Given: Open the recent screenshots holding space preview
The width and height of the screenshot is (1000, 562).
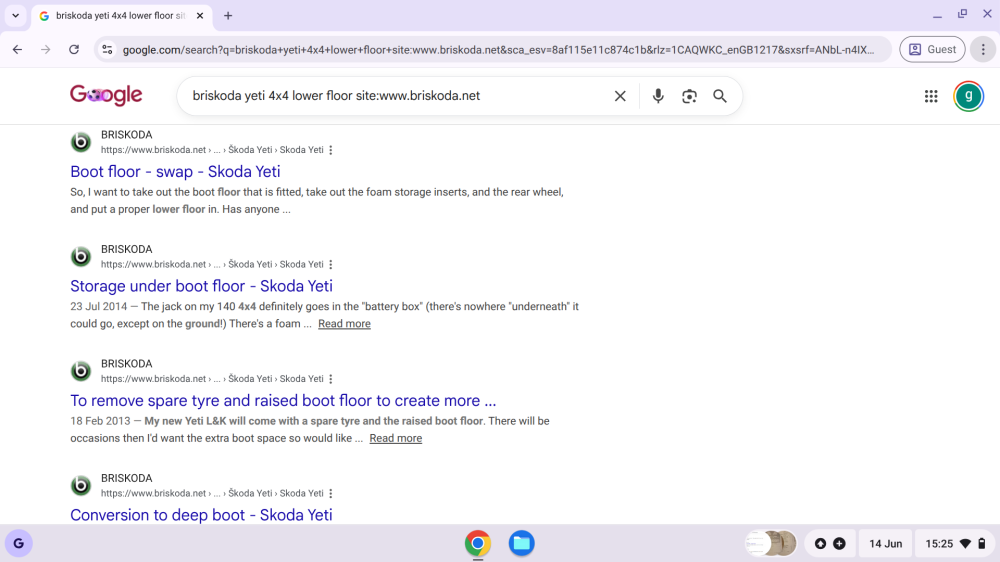Looking at the screenshot, I should coord(771,544).
